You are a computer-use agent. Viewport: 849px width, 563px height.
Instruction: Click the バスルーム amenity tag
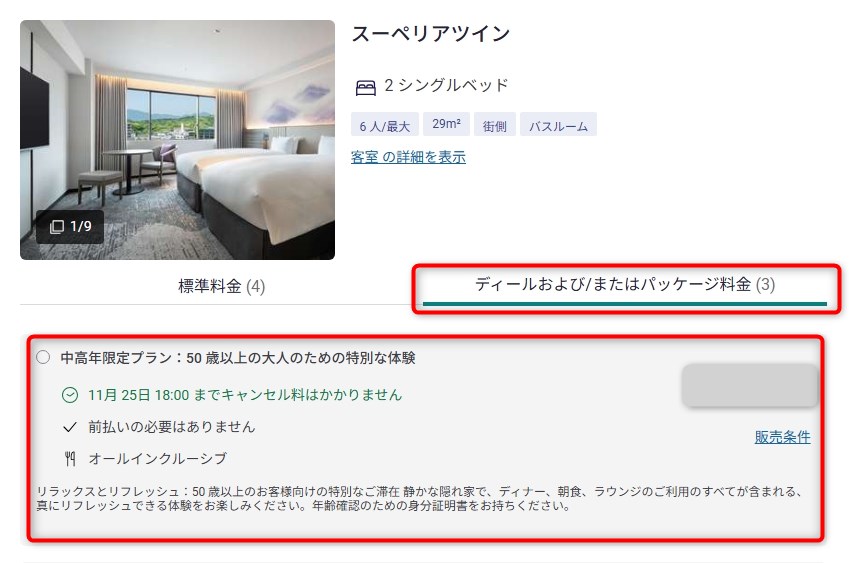558,125
